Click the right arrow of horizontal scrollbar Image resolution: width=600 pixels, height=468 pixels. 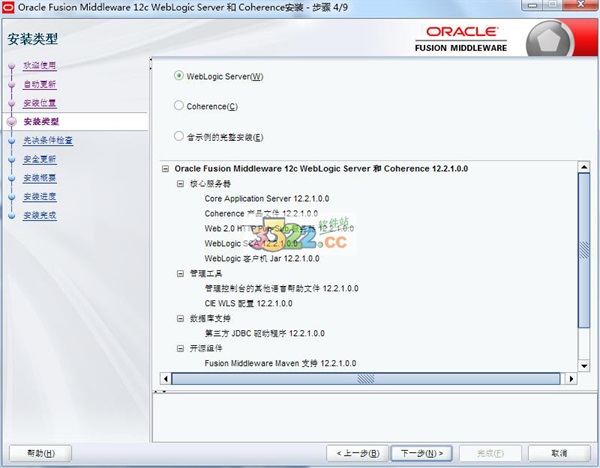[x=571, y=379]
